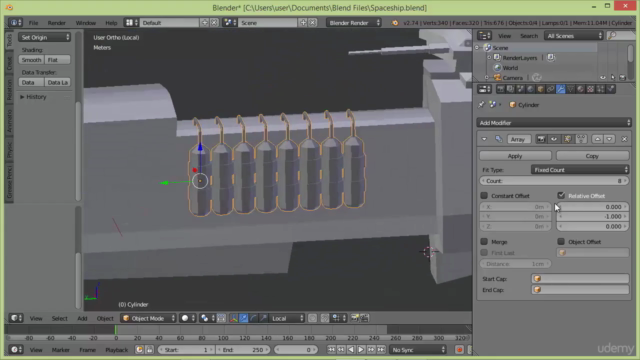Click the Copy modifier button

(592, 156)
